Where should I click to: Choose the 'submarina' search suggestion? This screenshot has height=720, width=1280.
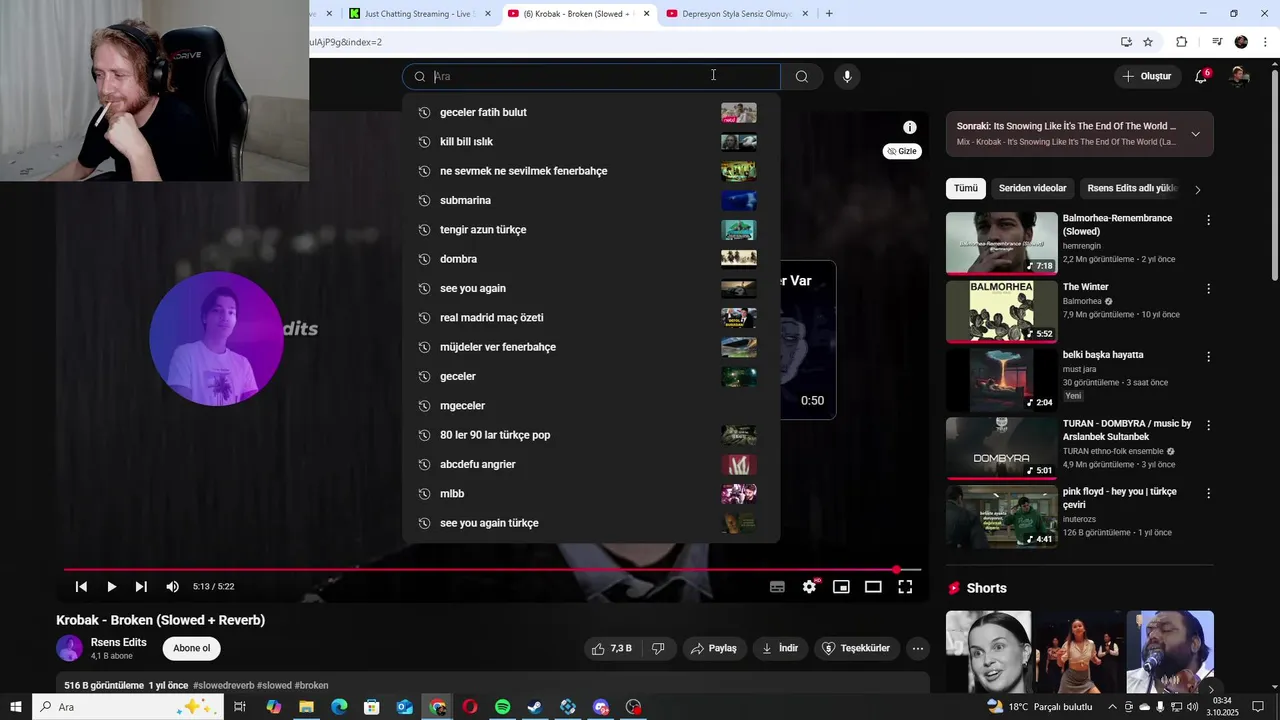click(591, 201)
